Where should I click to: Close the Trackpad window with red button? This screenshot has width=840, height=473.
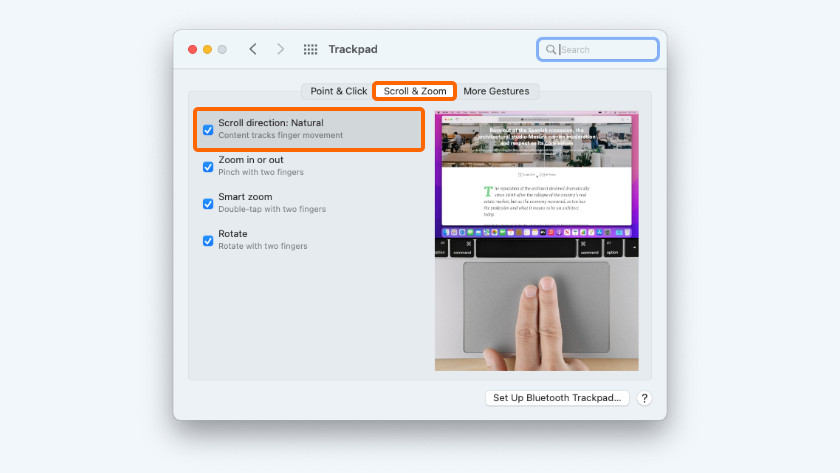(x=192, y=49)
